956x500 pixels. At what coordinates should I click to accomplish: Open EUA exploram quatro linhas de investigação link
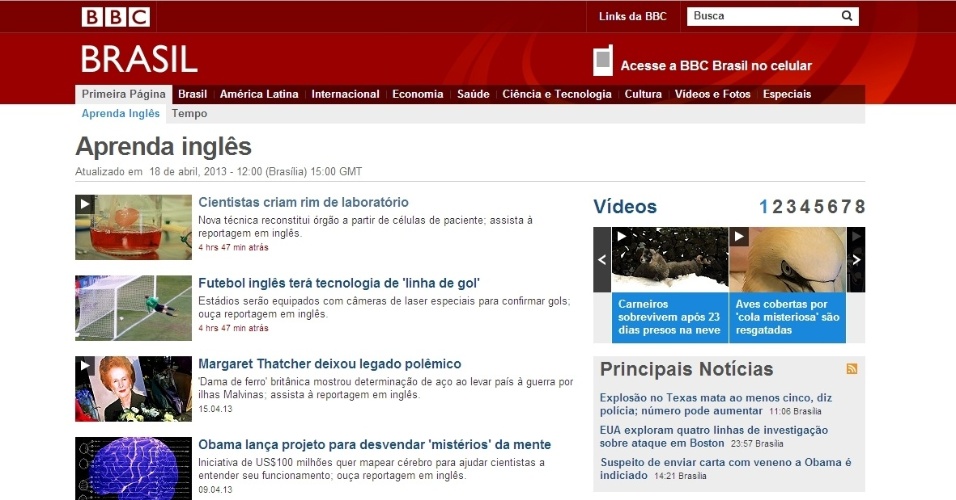(713, 437)
